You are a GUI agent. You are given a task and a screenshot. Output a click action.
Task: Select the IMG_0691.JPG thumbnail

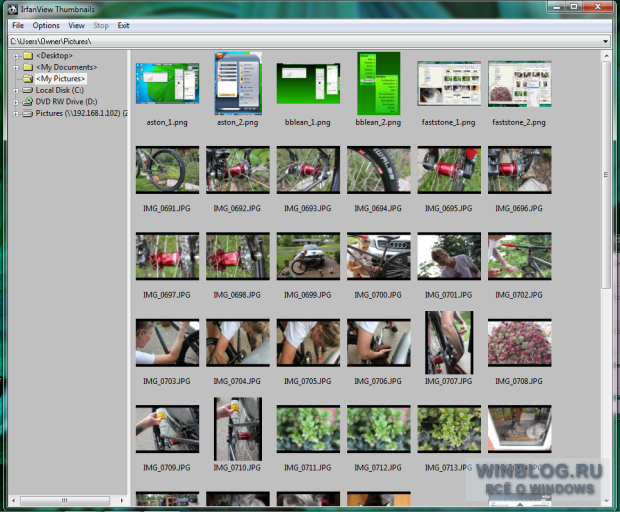[x=167, y=170]
